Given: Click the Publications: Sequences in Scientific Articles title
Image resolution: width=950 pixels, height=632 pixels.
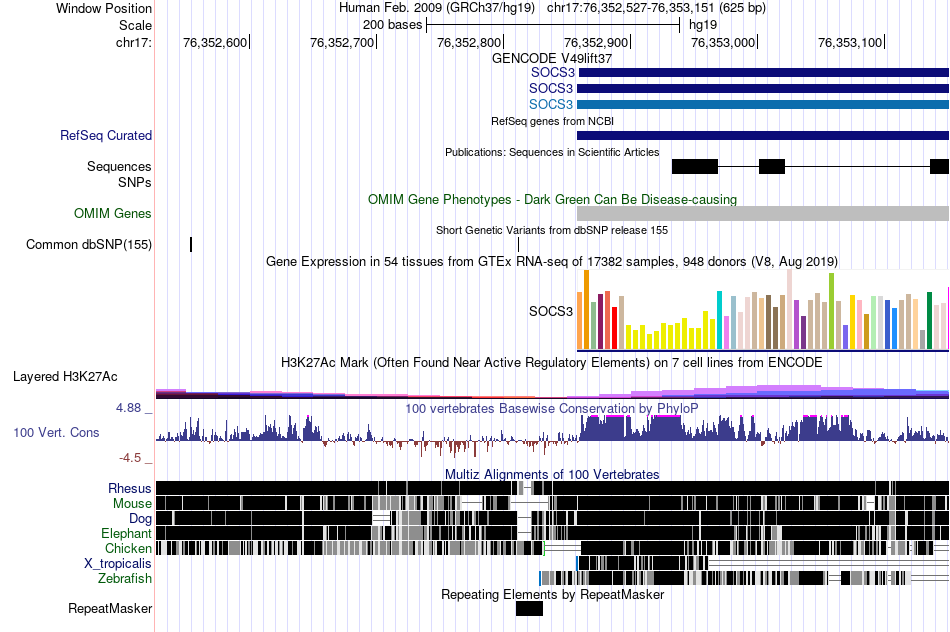Looking at the screenshot, I should coord(552,152).
